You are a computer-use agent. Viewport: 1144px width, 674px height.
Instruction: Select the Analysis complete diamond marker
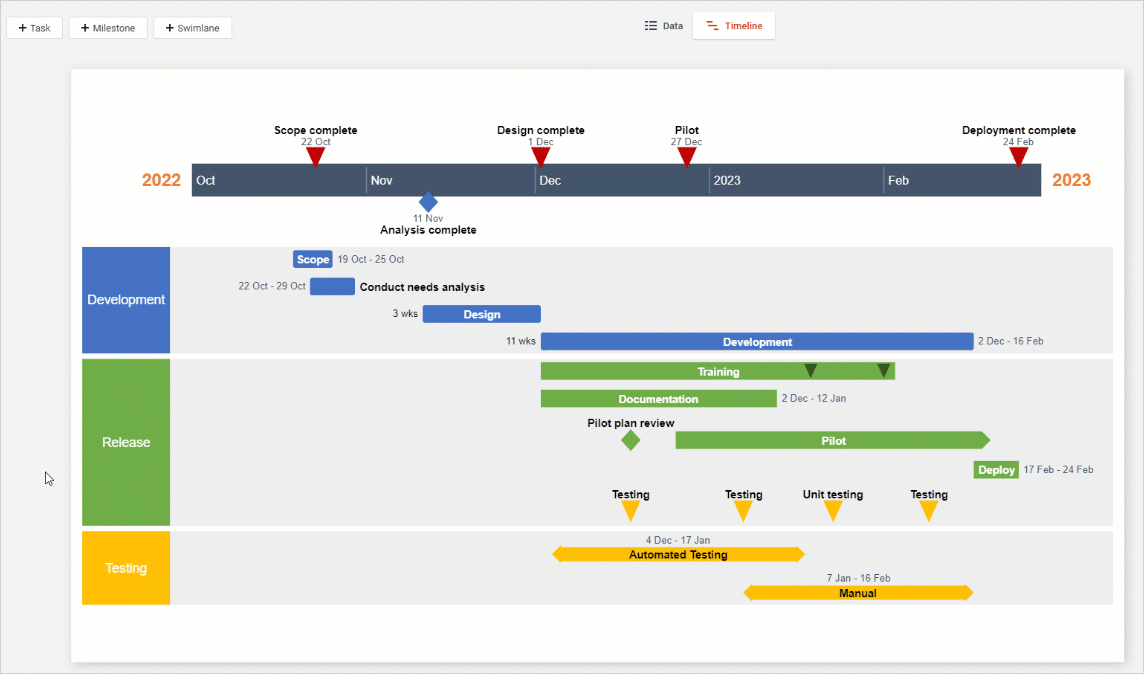click(427, 201)
